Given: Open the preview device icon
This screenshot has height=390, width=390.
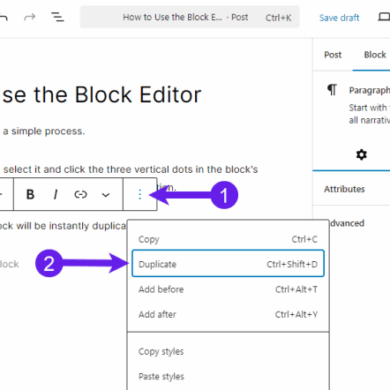Looking at the screenshot, I should [x=384, y=17].
